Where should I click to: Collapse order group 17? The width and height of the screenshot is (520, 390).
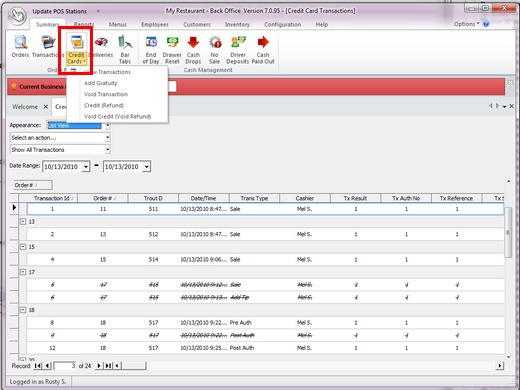[x=23, y=272]
